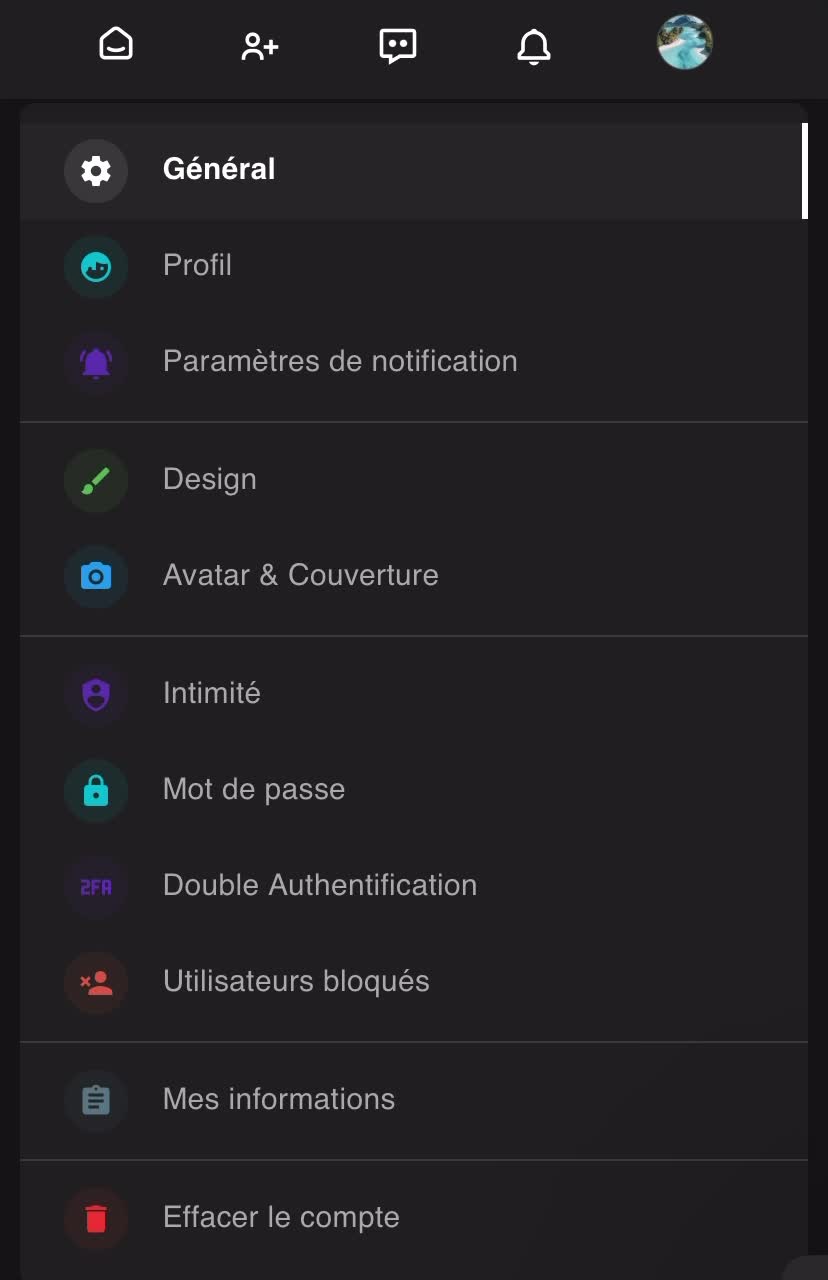
Task: Click the teal padlock password icon
Action: 96,791
